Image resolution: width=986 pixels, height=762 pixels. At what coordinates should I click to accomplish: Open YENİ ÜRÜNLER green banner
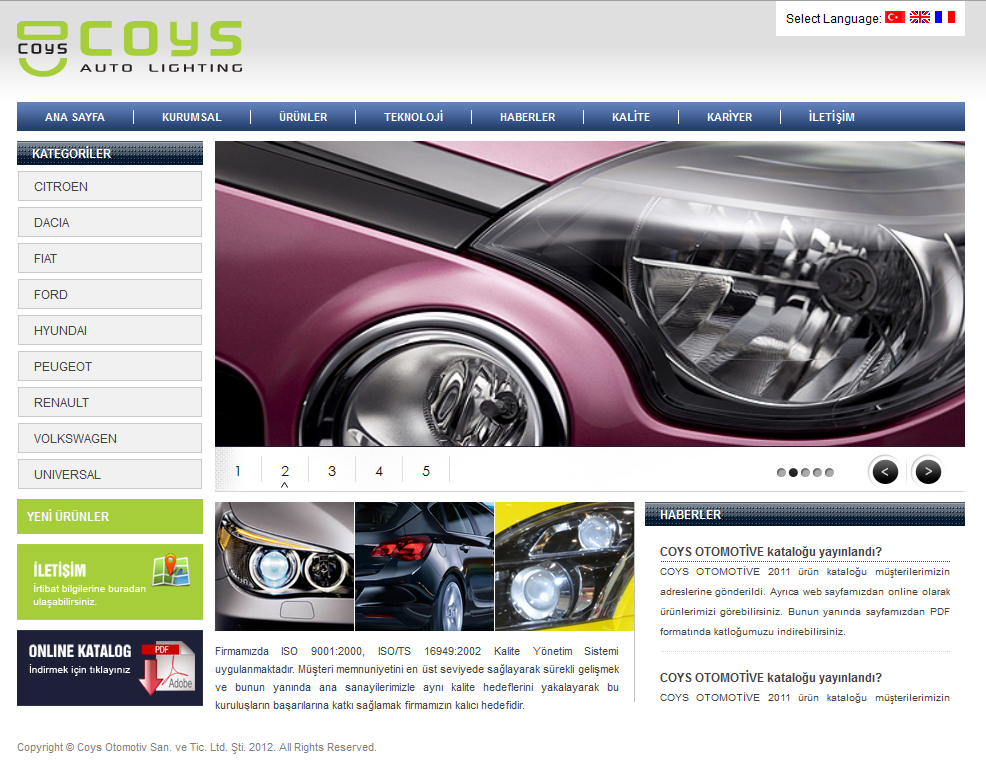(x=110, y=516)
